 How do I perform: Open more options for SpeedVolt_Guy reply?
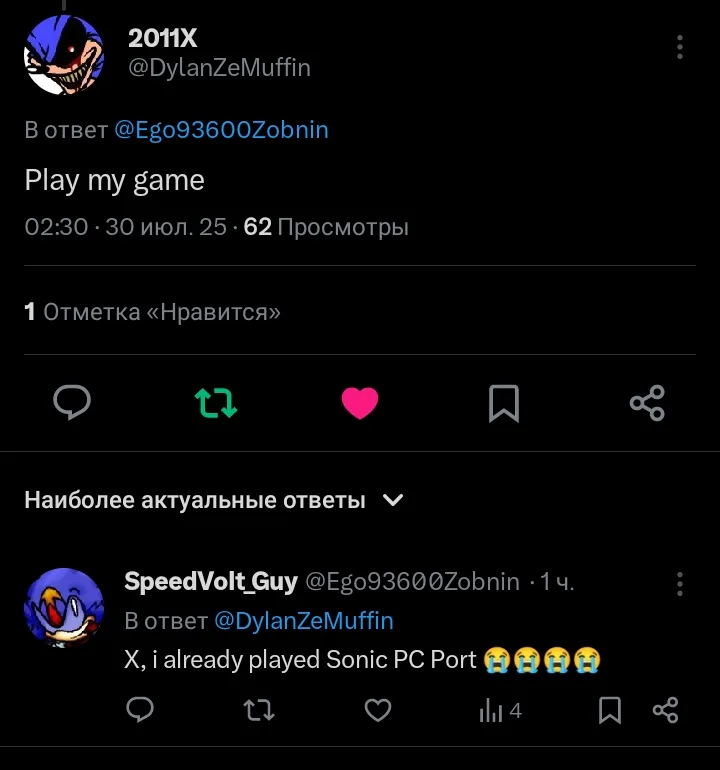point(680,584)
